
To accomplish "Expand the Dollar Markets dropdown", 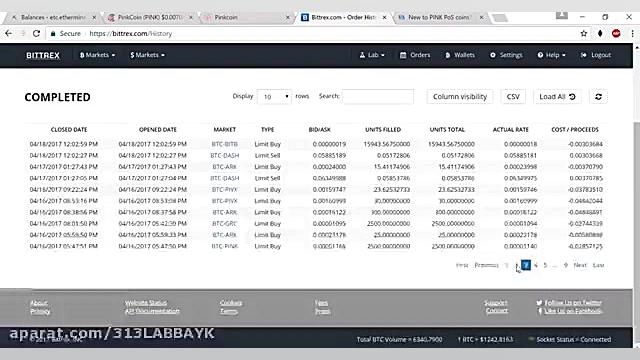I will coord(147,55).
